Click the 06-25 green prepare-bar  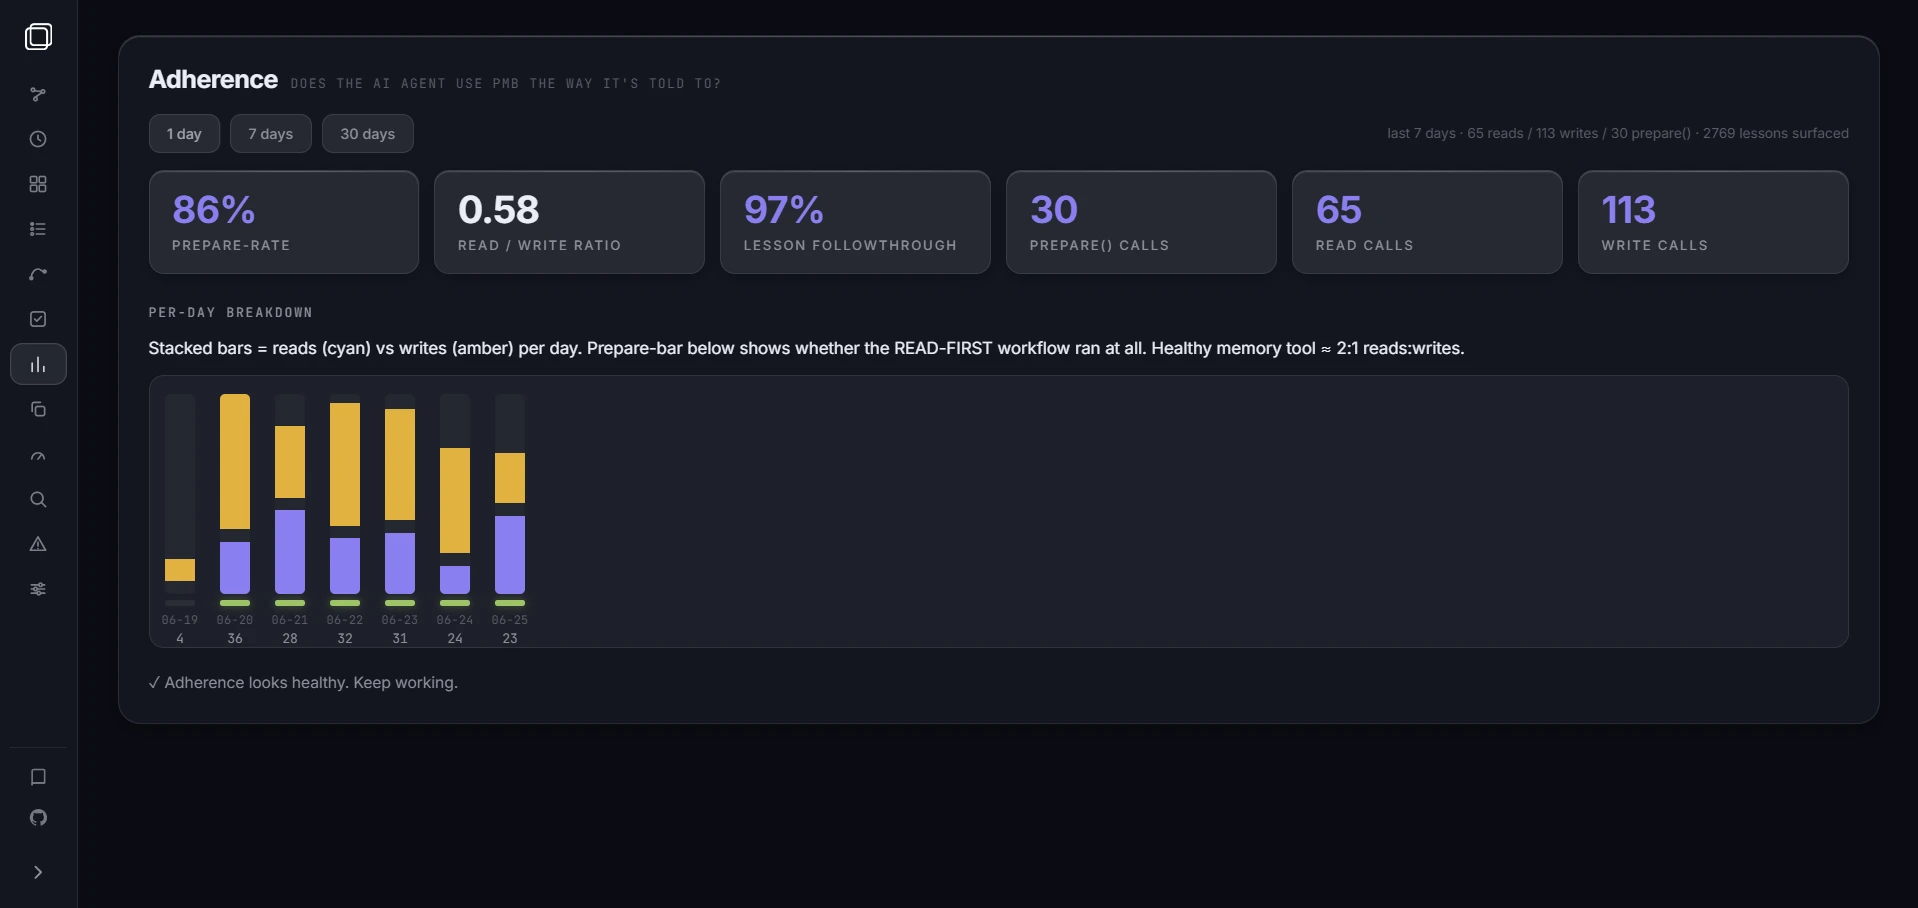(510, 603)
